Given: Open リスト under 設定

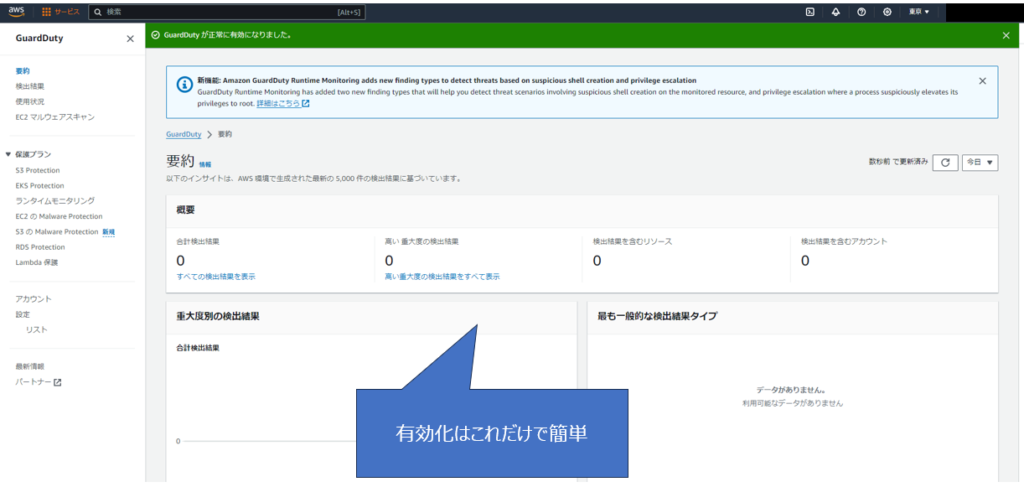Looking at the screenshot, I should pyautogui.click(x=37, y=330).
